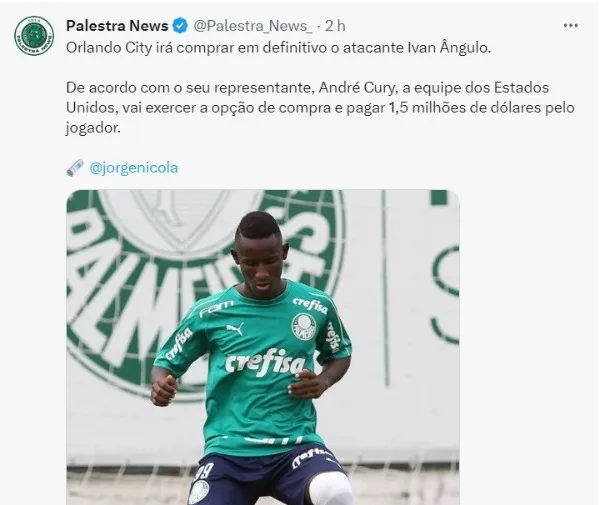Click the Palestra News display name
Viewport: 606px width, 505px height.
[117, 26]
